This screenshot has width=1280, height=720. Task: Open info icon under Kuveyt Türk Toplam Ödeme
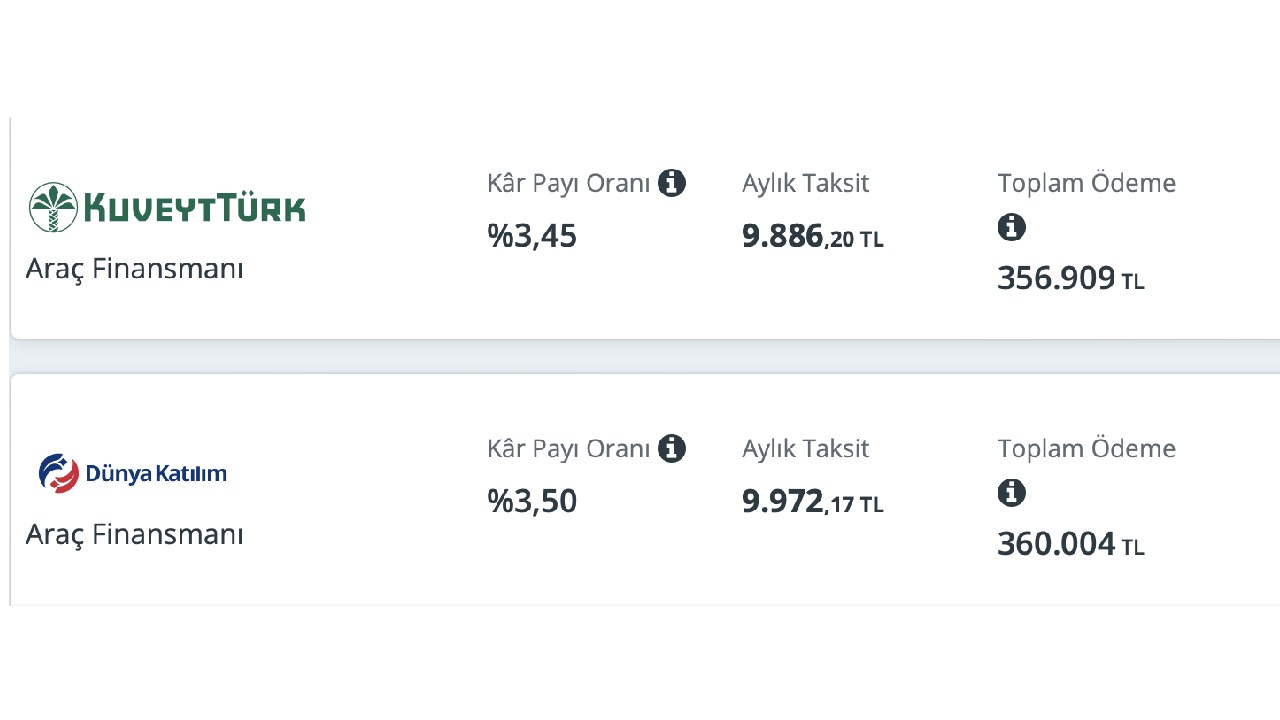[x=1012, y=227]
